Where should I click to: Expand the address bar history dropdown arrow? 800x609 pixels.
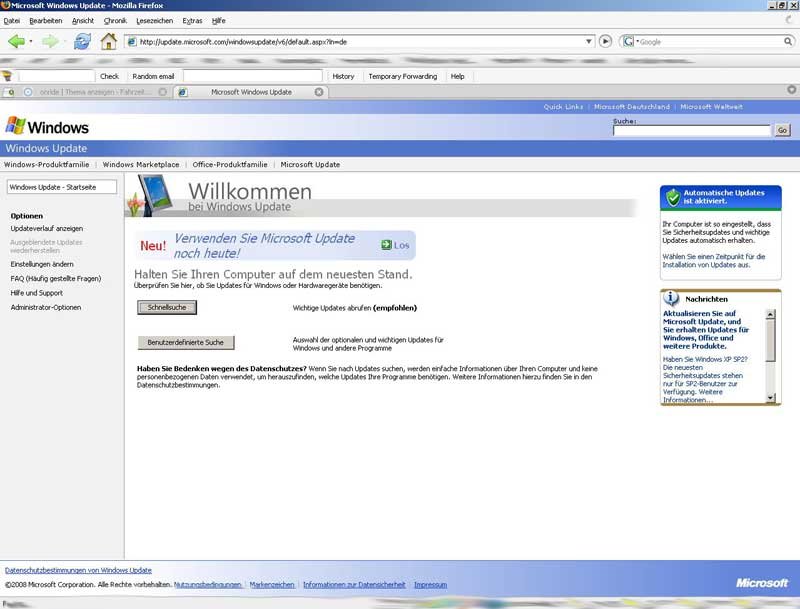[588, 41]
